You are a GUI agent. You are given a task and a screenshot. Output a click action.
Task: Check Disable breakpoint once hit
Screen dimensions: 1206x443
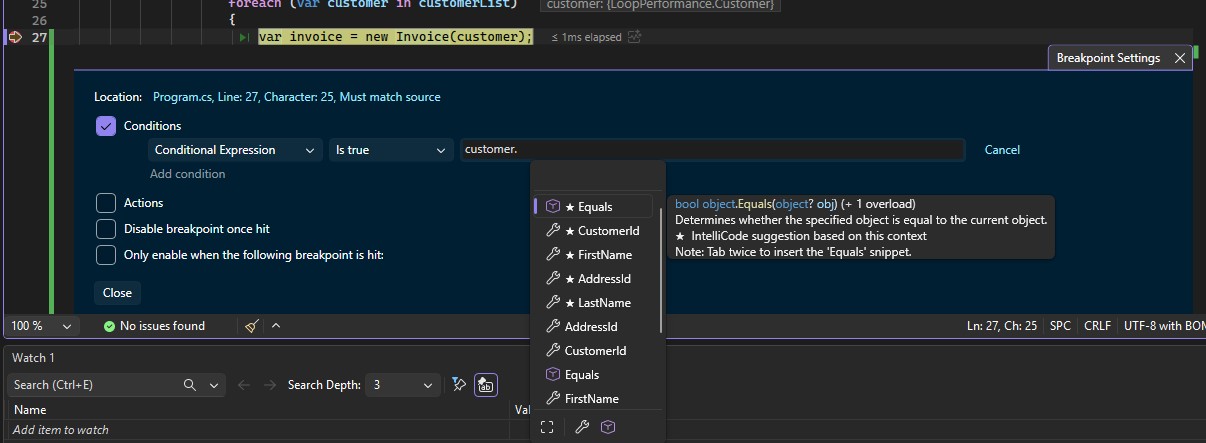click(x=106, y=229)
